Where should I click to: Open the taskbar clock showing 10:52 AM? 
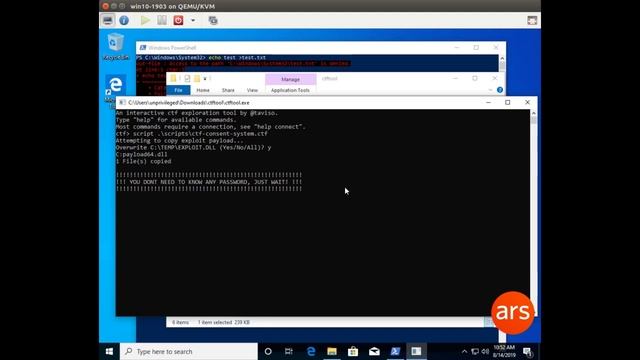click(x=504, y=351)
